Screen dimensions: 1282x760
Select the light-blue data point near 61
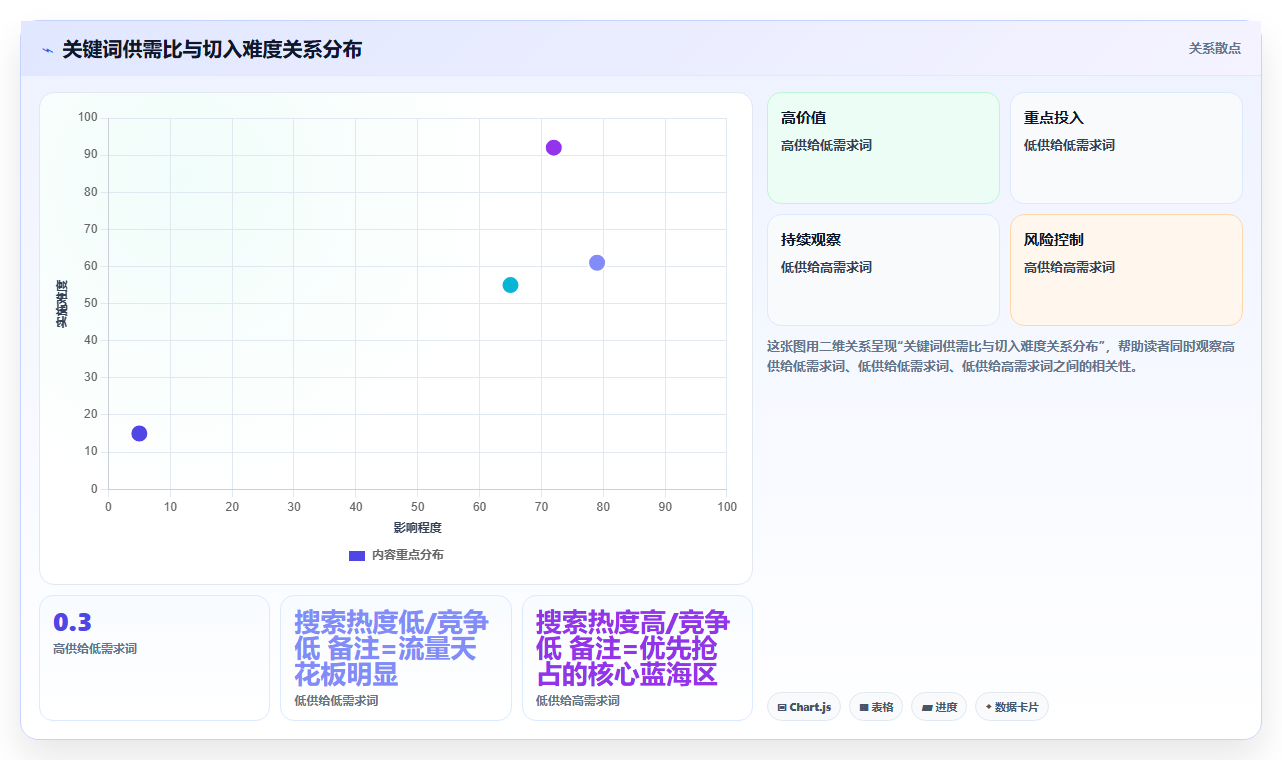coord(597,263)
